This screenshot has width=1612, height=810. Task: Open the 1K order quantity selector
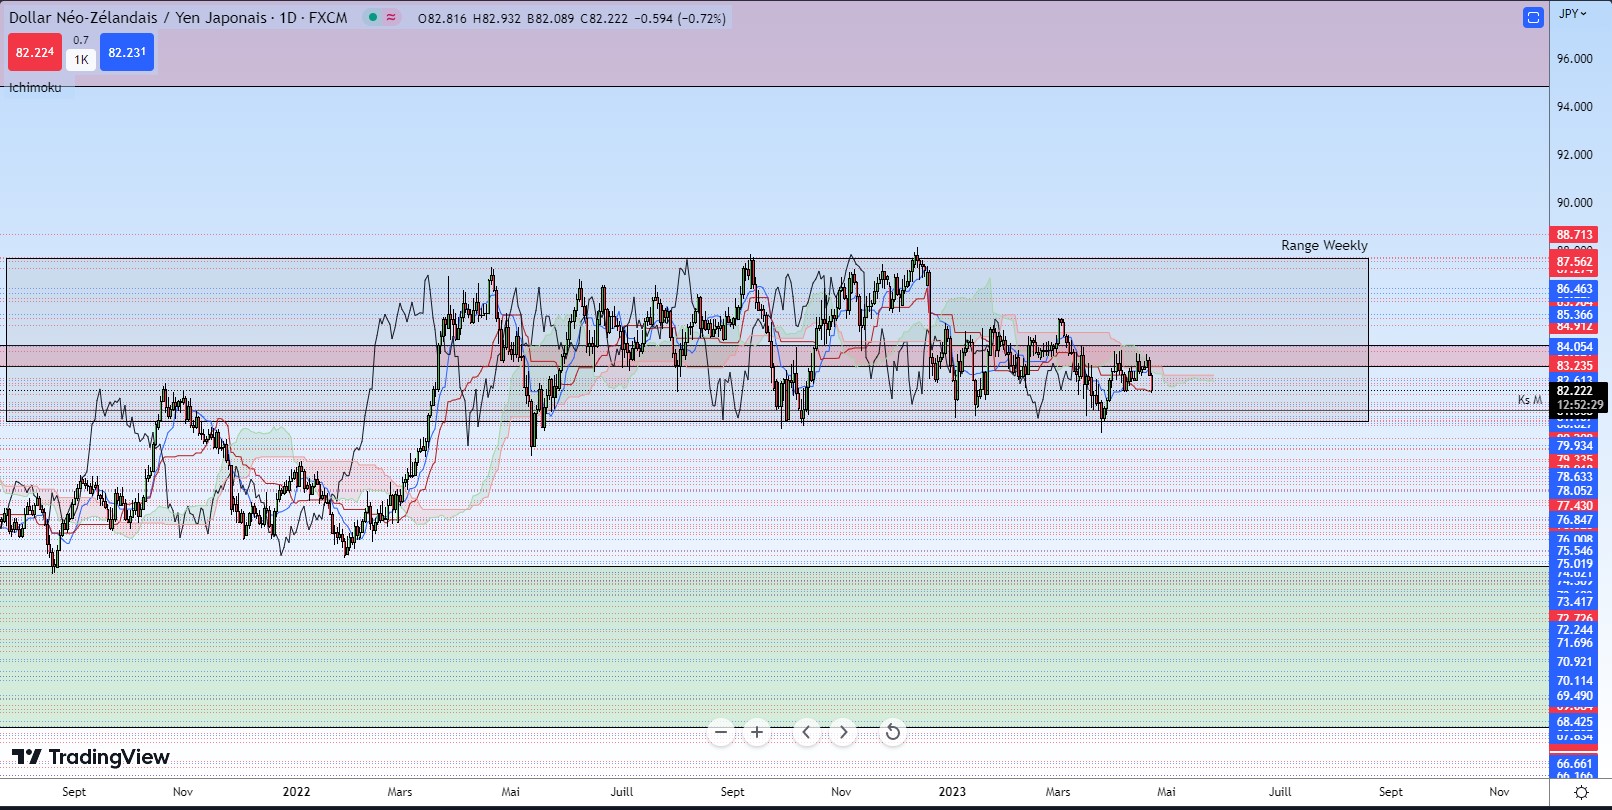pyautogui.click(x=81, y=60)
